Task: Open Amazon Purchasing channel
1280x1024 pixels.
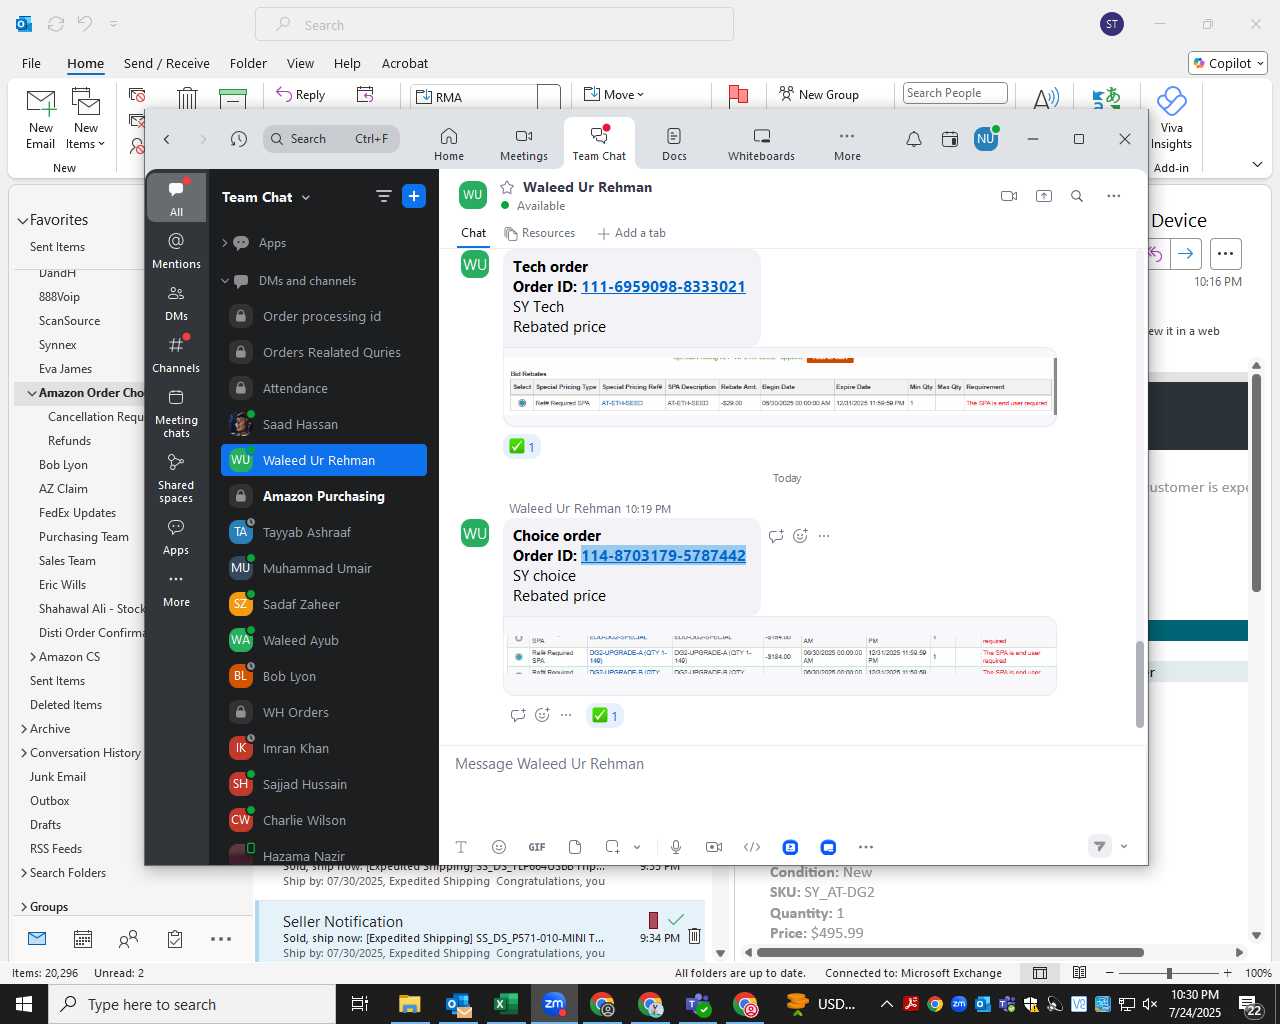Action: coord(324,496)
